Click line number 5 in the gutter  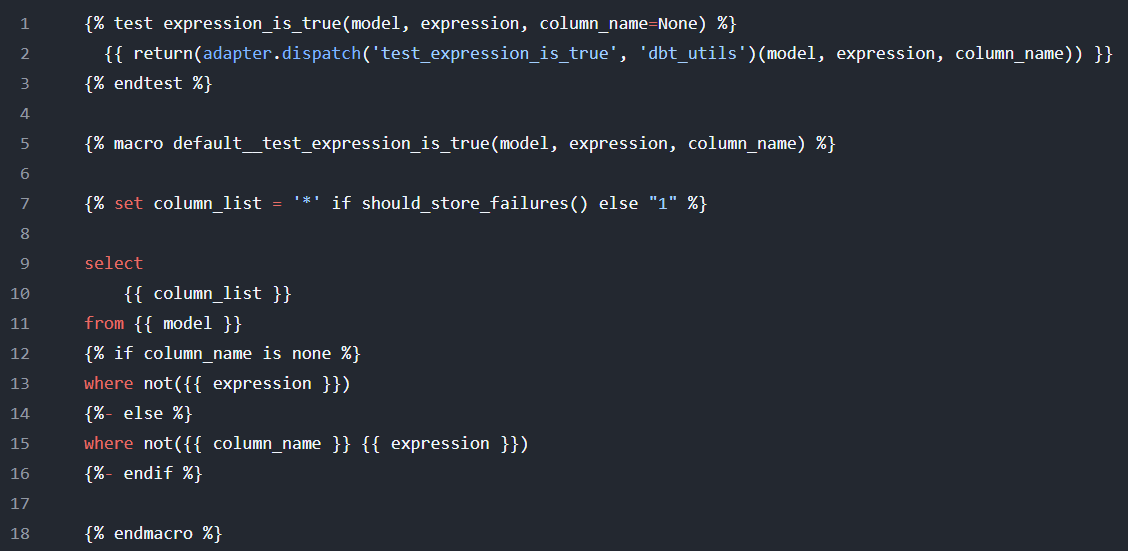pos(24,143)
